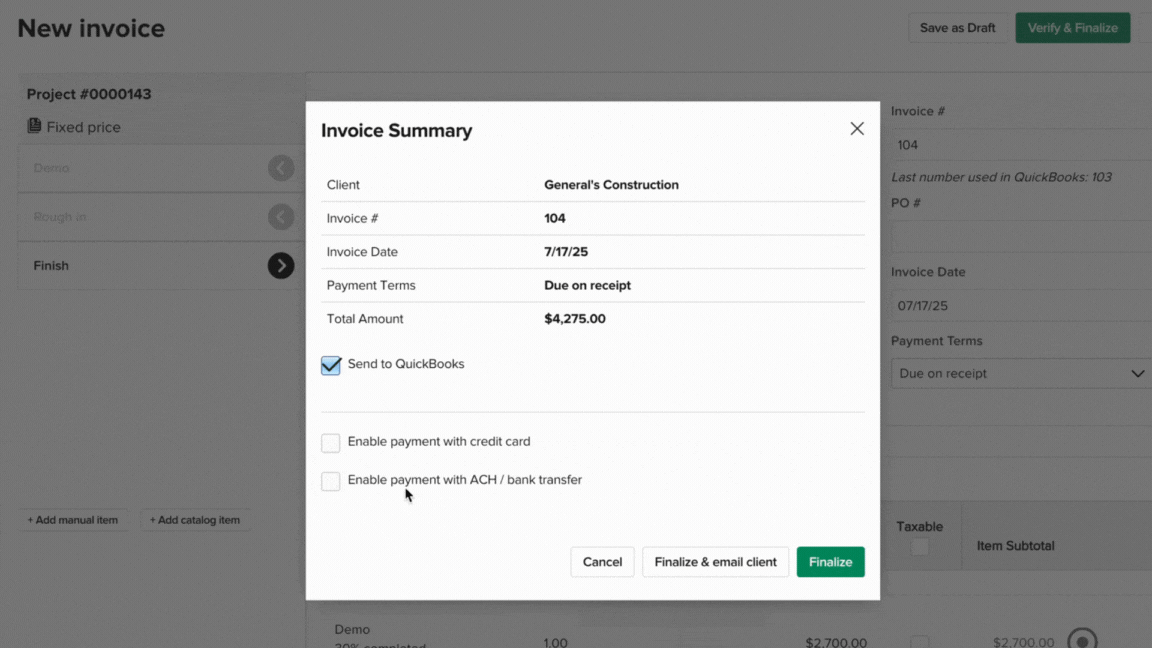Uncheck Send to QuickBooks
The image size is (1152, 648).
(331, 365)
